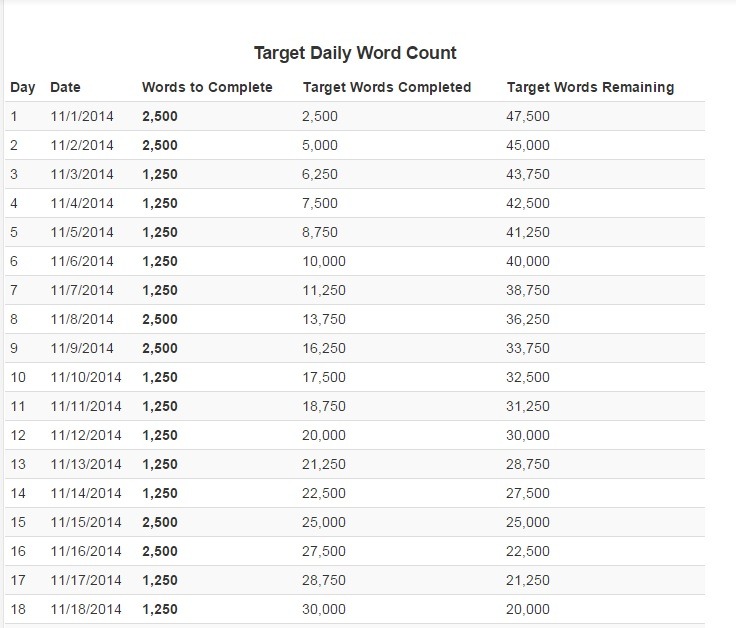Click the date 11/15/2014
736x628 pixels.
click(86, 522)
